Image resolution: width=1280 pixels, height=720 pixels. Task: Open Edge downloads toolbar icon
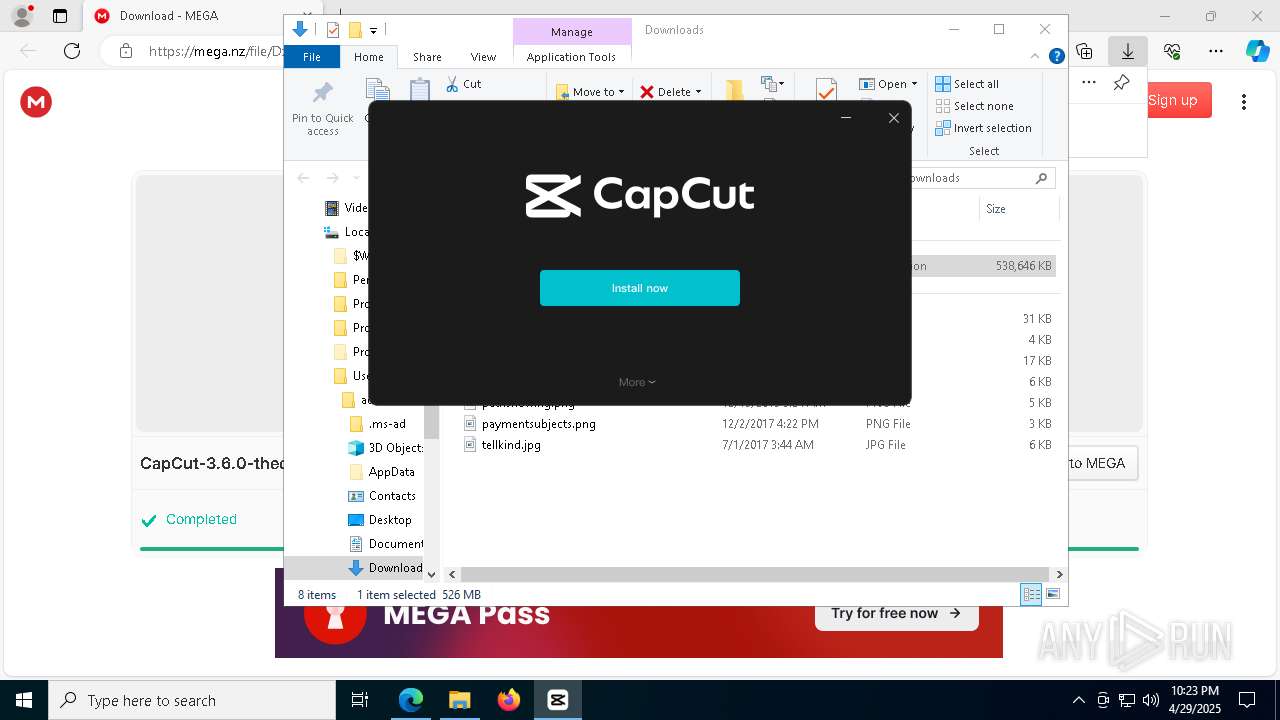tap(1128, 51)
